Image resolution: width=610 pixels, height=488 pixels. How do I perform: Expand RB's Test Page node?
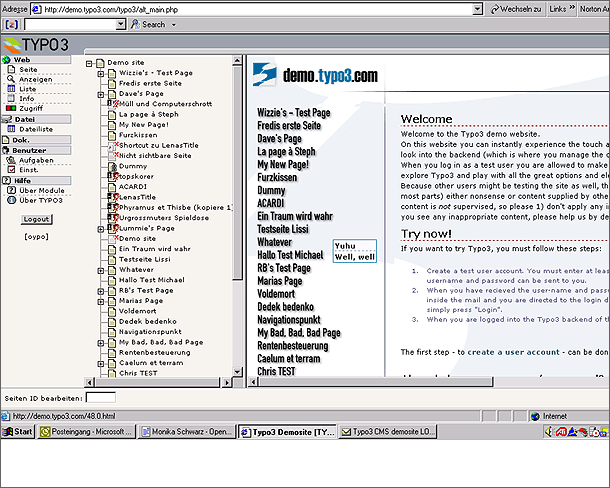pyautogui.click(x=101, y=291)
